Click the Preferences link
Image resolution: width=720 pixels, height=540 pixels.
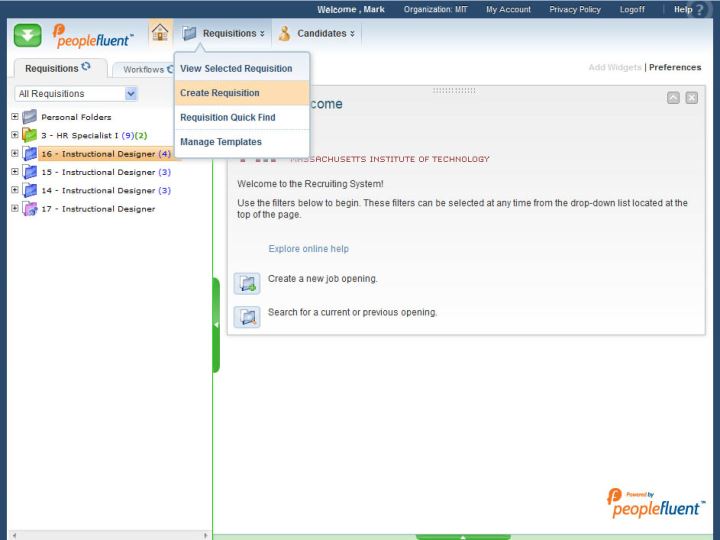click(x=675, y=68)
